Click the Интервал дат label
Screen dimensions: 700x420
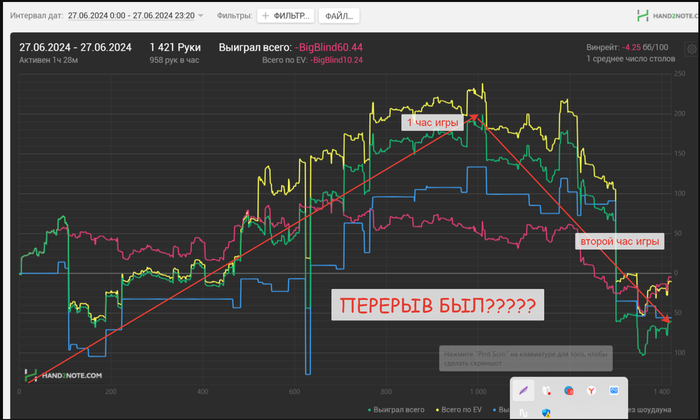36,16
